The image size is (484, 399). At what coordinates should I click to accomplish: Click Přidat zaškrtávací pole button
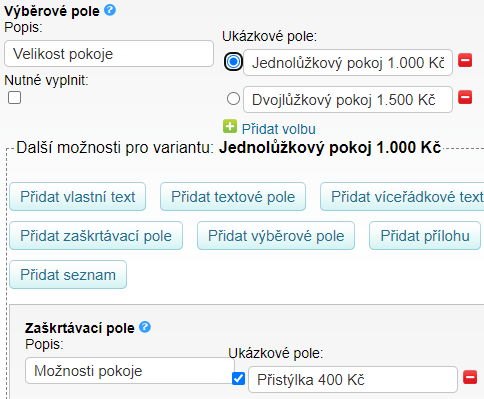click(96, 236)
